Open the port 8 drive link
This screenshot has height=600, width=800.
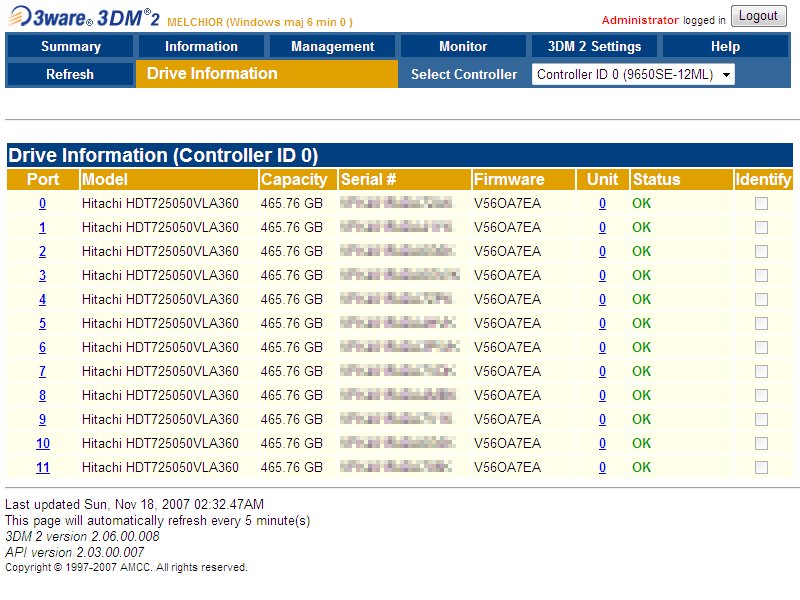[x=42, y=395]
